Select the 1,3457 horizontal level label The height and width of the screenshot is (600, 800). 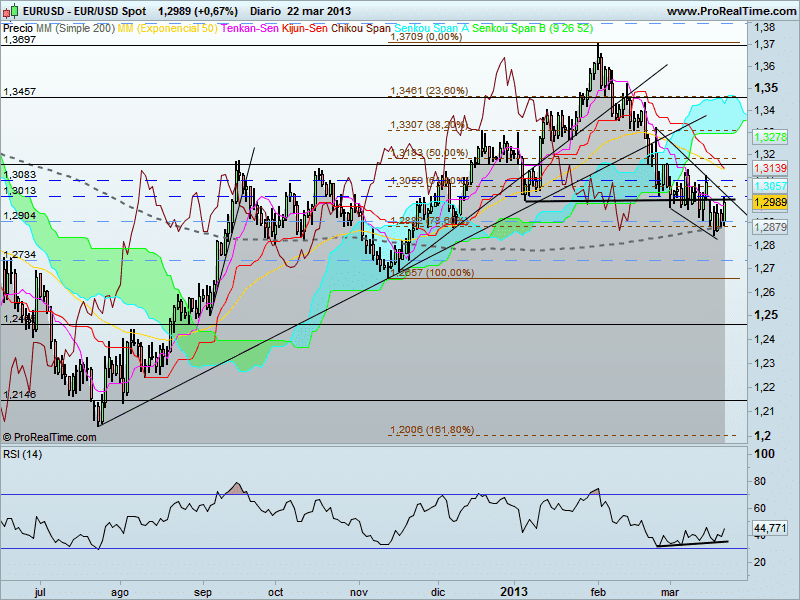[x=19, y=92]
